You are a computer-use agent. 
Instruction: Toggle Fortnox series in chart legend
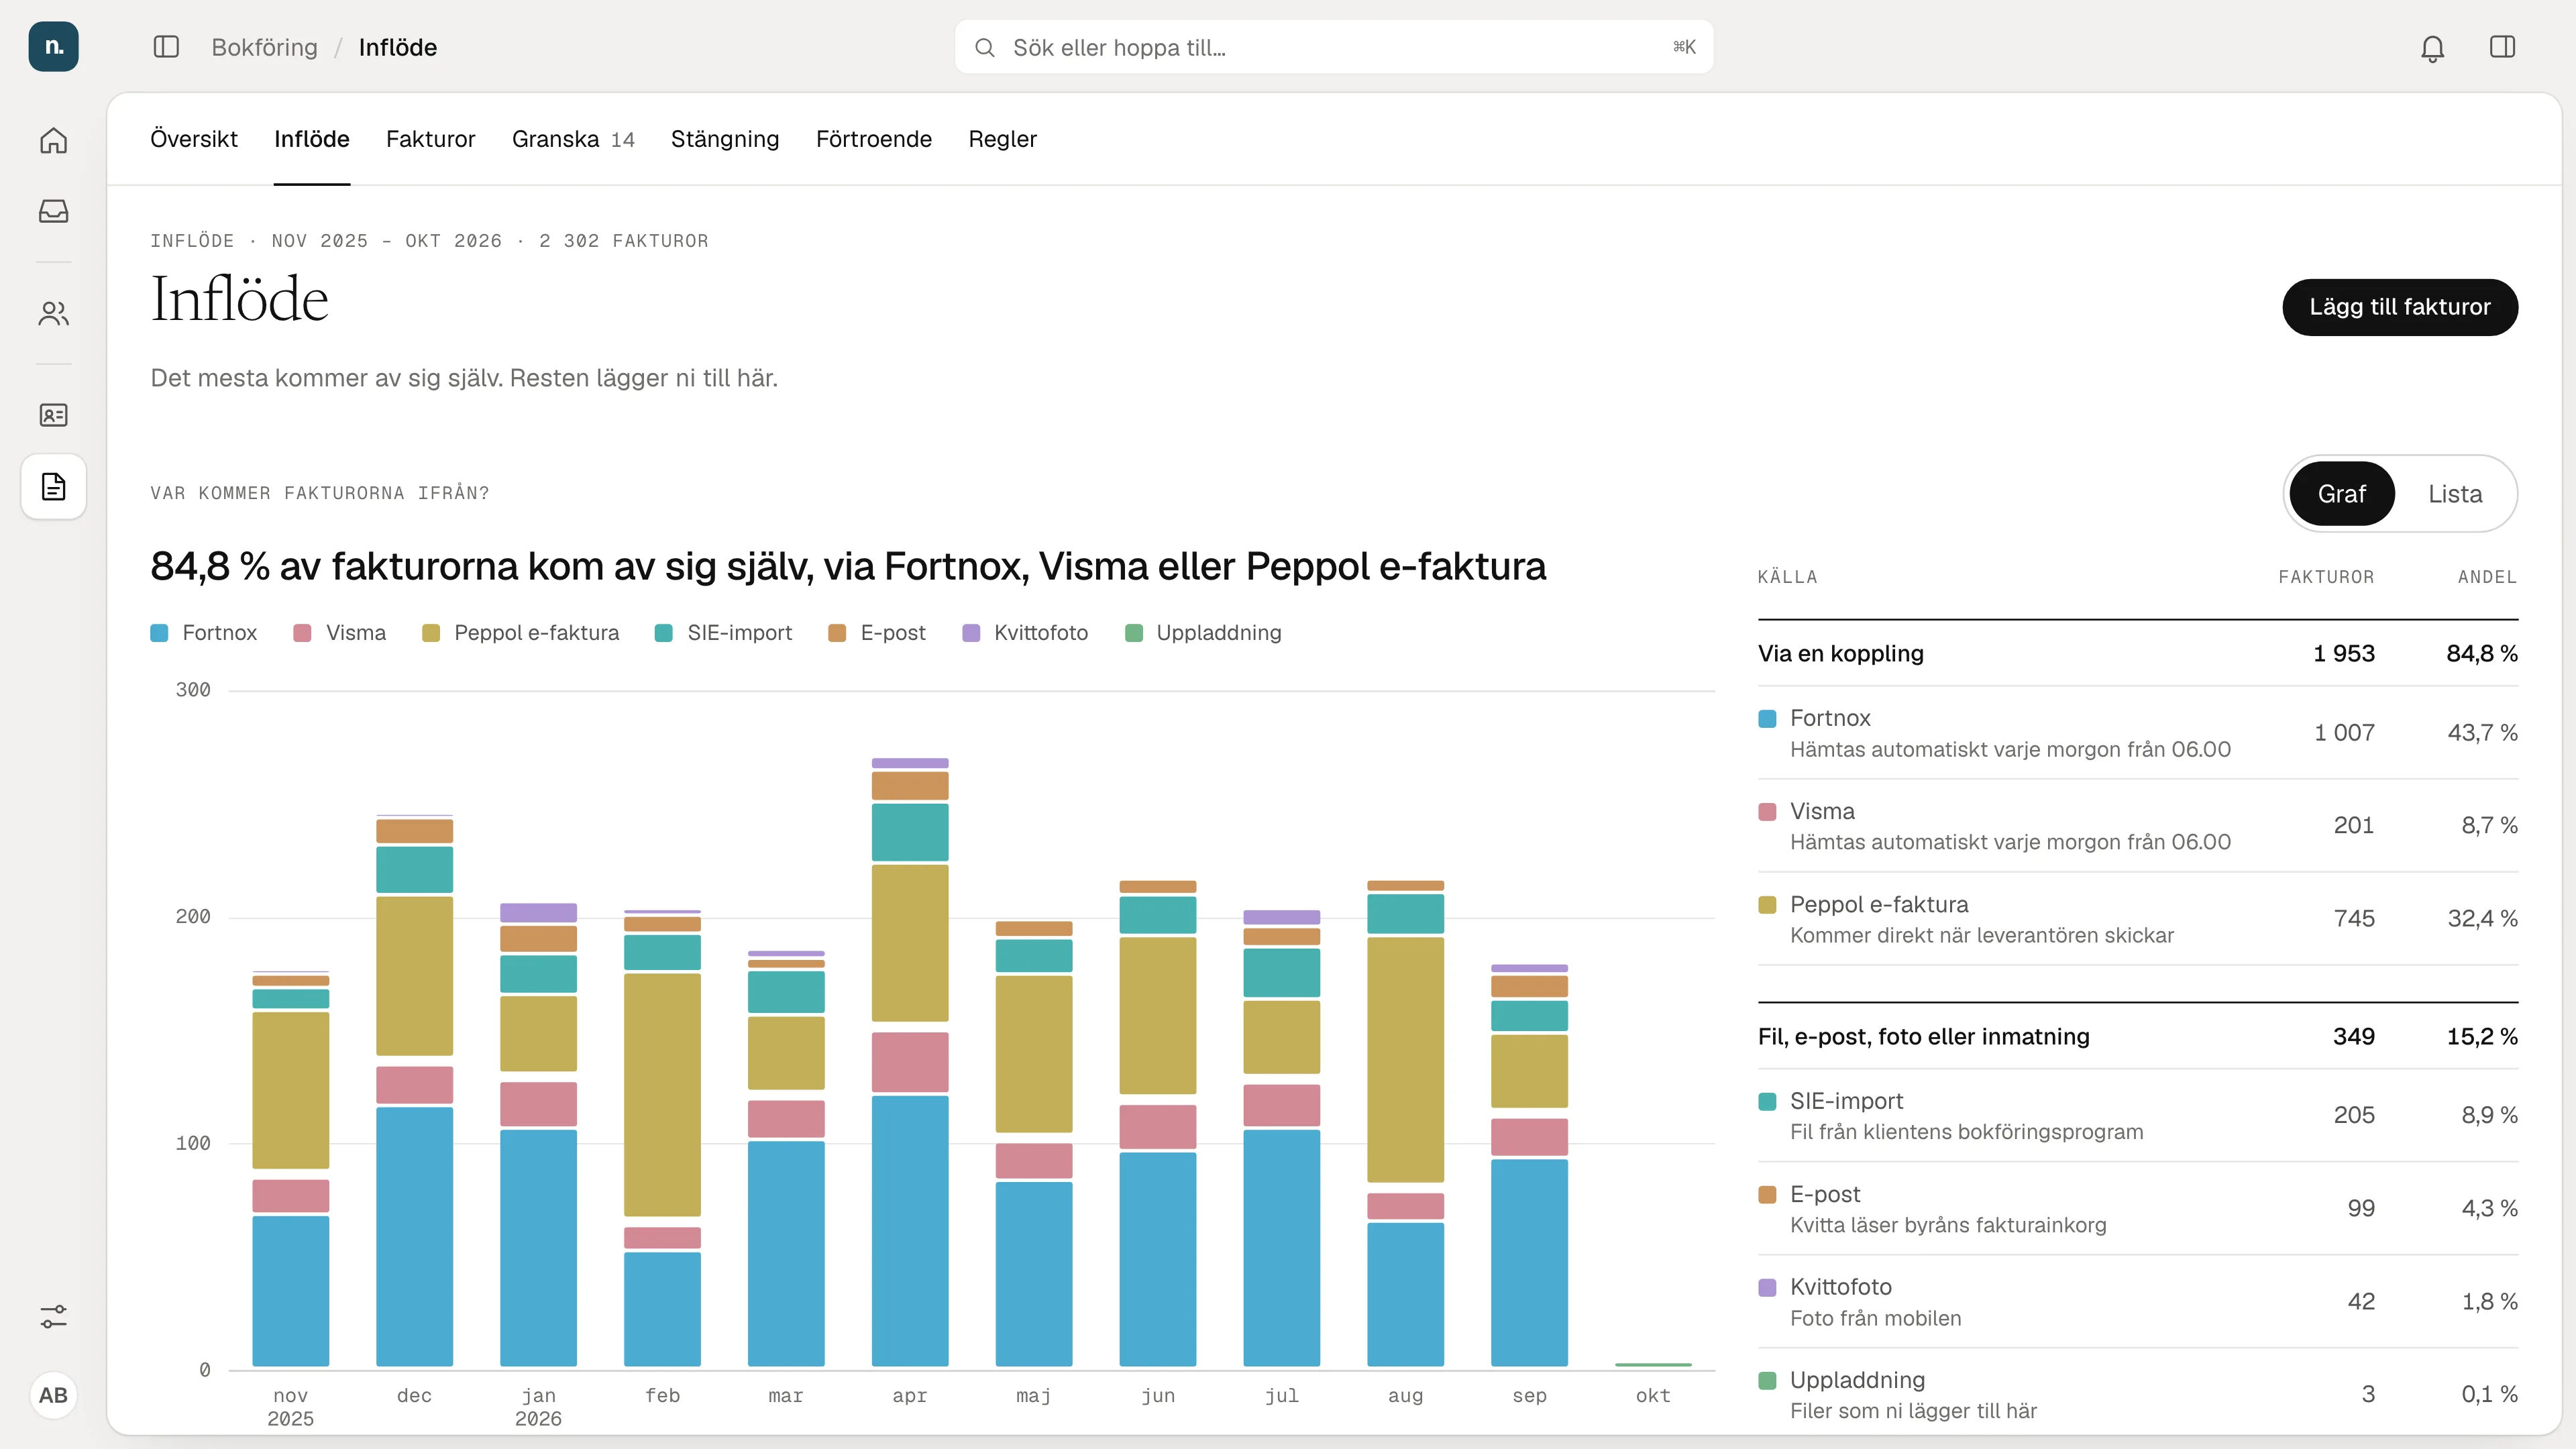coord(204,633)
